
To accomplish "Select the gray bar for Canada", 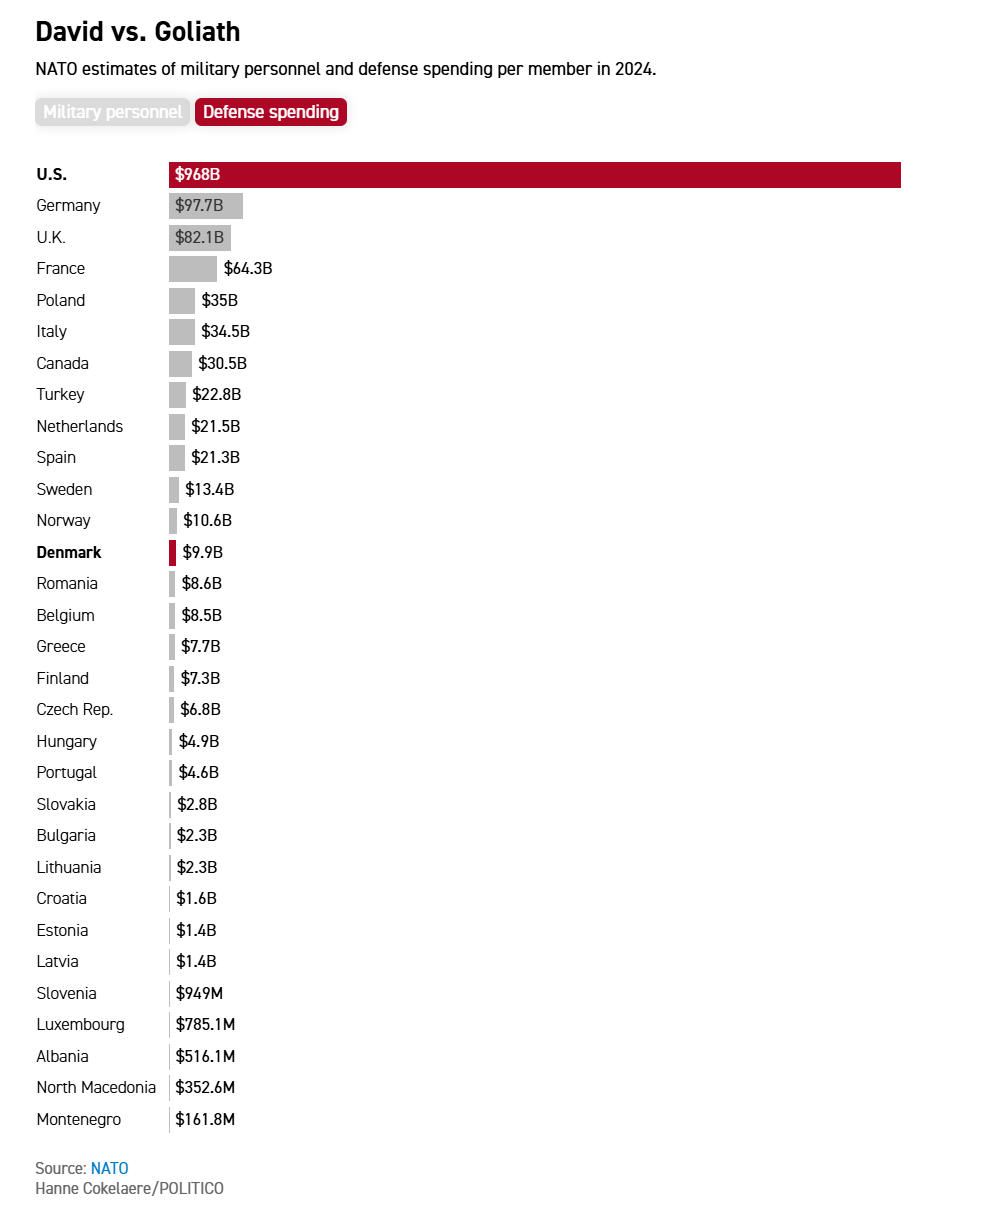I will [x=180, y=363].
